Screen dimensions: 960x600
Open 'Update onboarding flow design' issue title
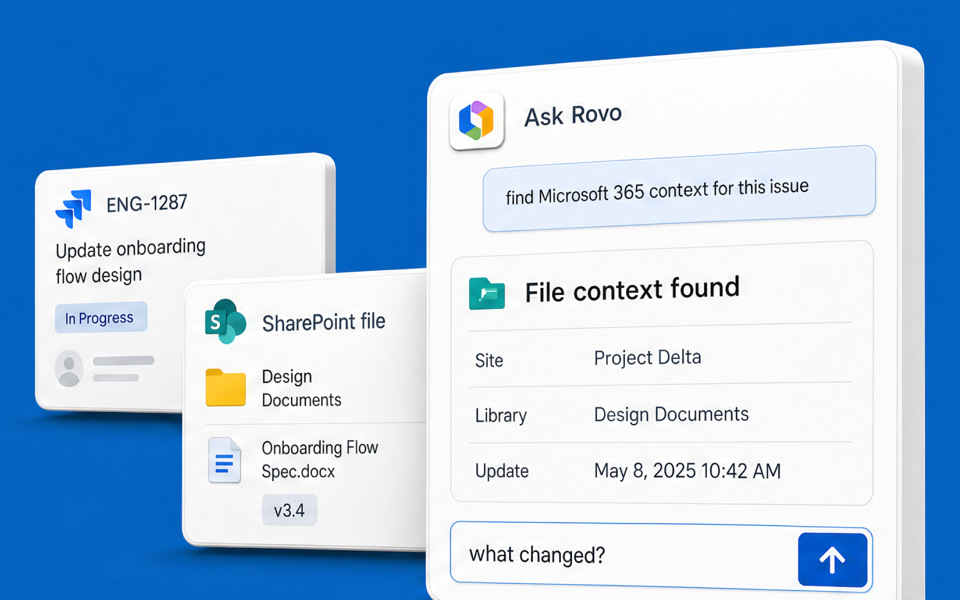coord(130,261)
